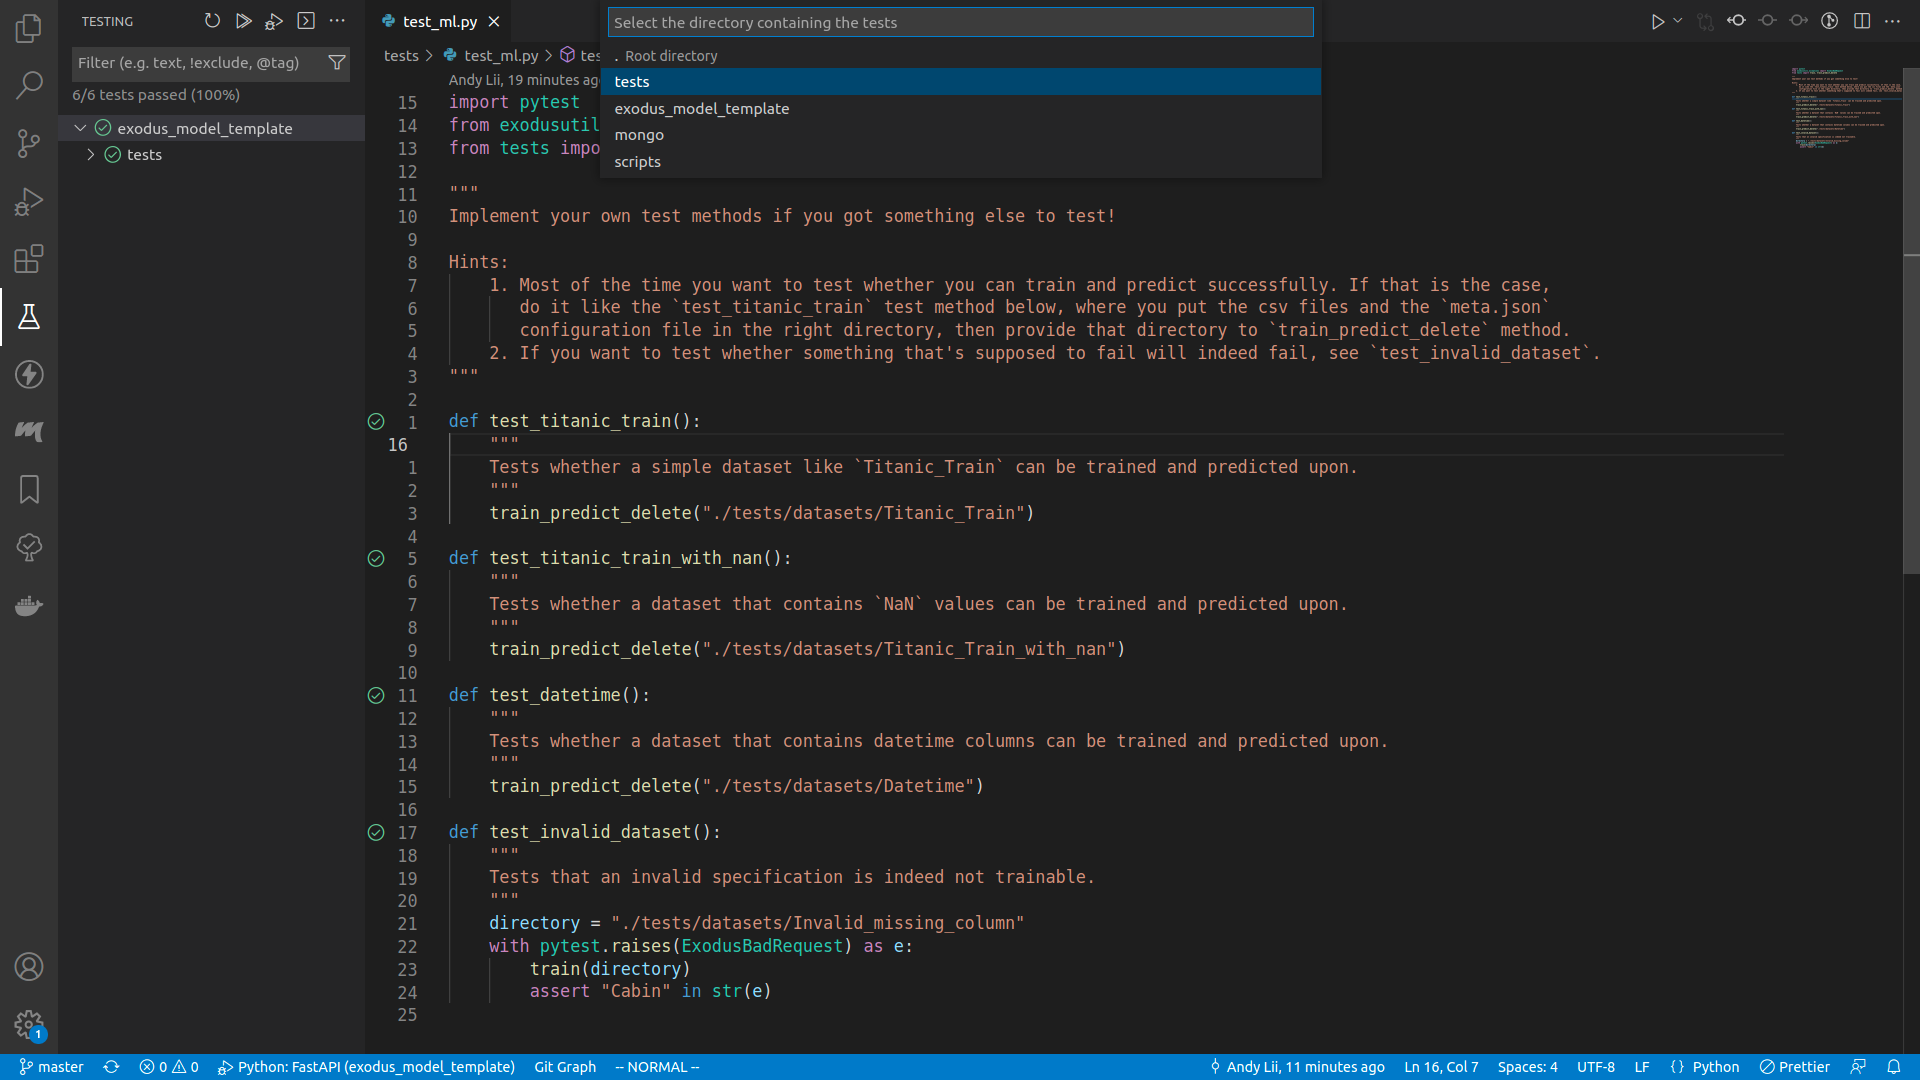1920x1080 pixels.
Task: Change end of line LF
Action: 1642,1067
